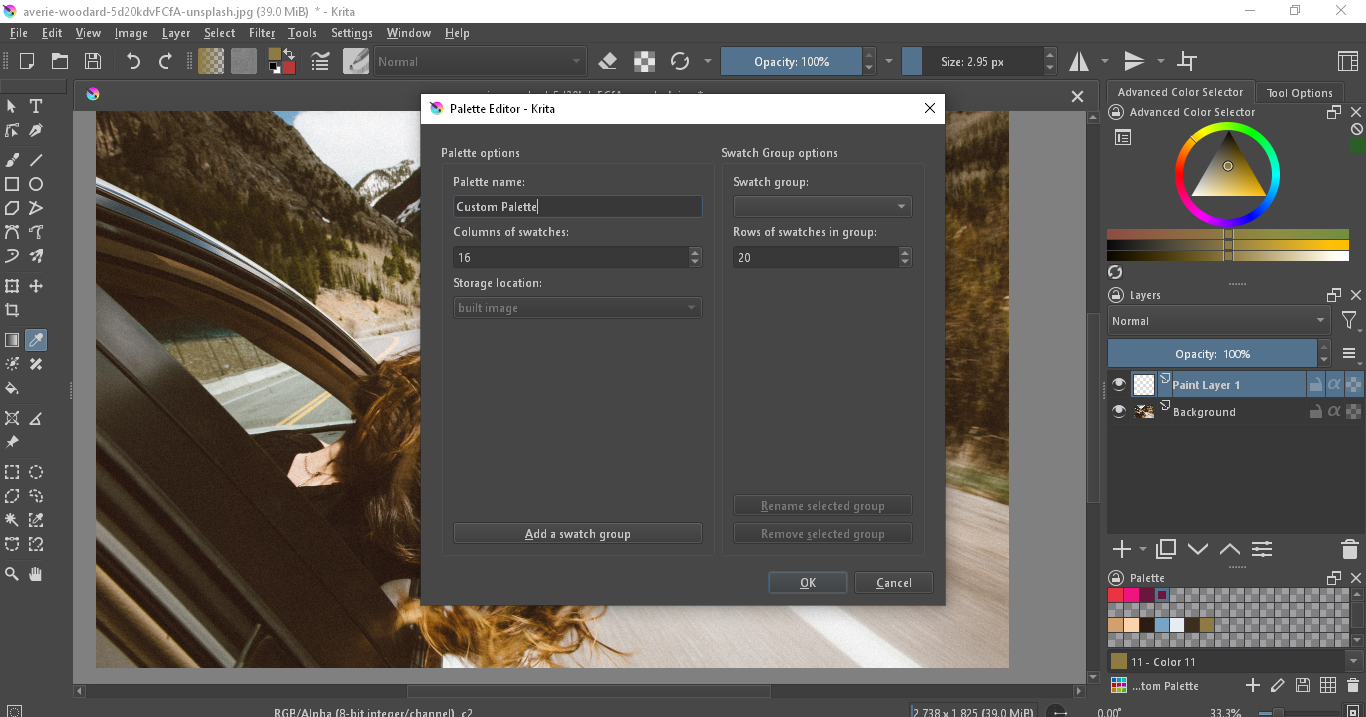
Task: Open the Edit brush settings icon
Action: (320, 61)
